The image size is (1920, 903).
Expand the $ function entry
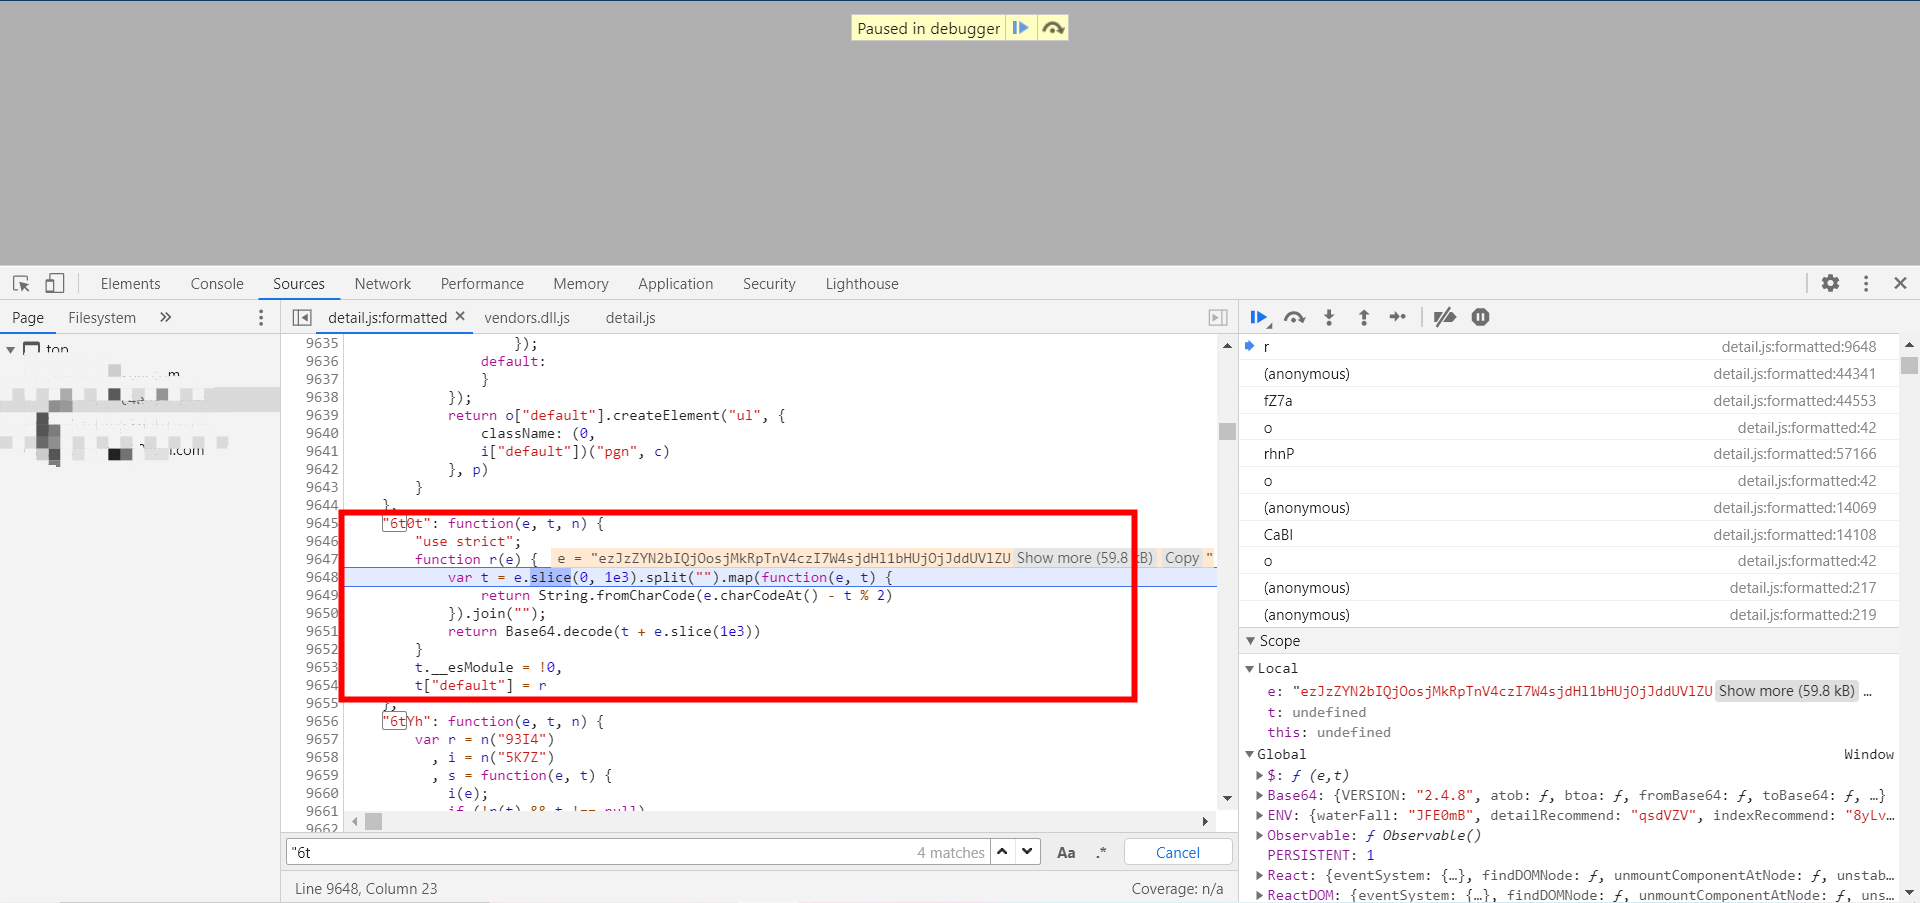(1260, 775)
